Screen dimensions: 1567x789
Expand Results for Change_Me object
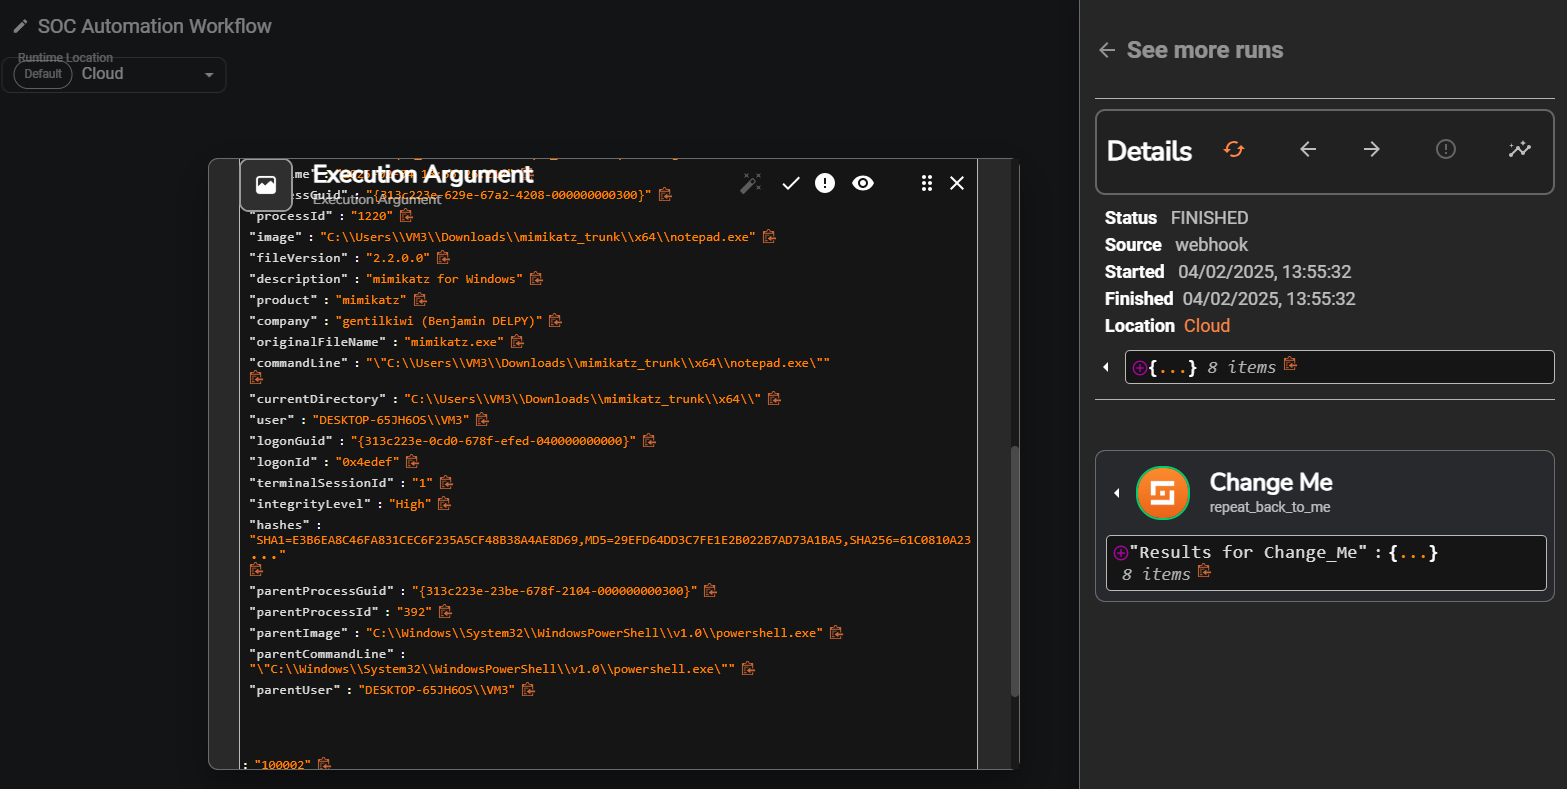click(x=1121, y=553)
